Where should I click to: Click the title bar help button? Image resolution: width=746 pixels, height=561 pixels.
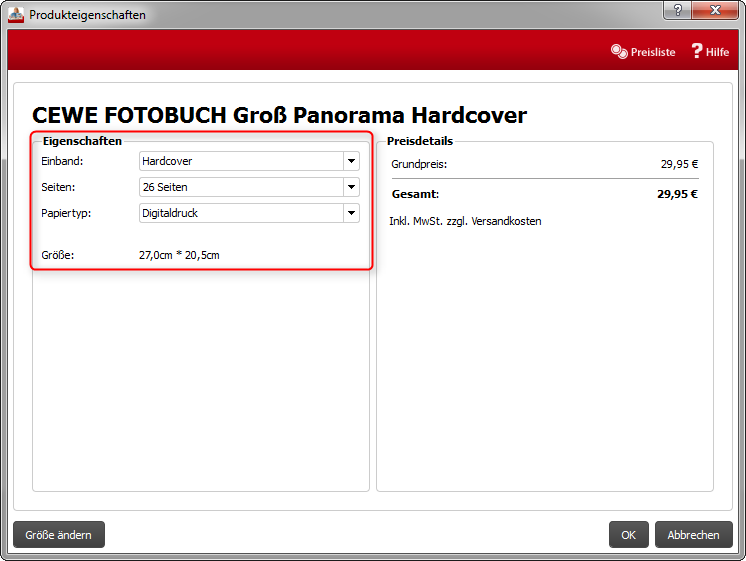coord(678,10)
